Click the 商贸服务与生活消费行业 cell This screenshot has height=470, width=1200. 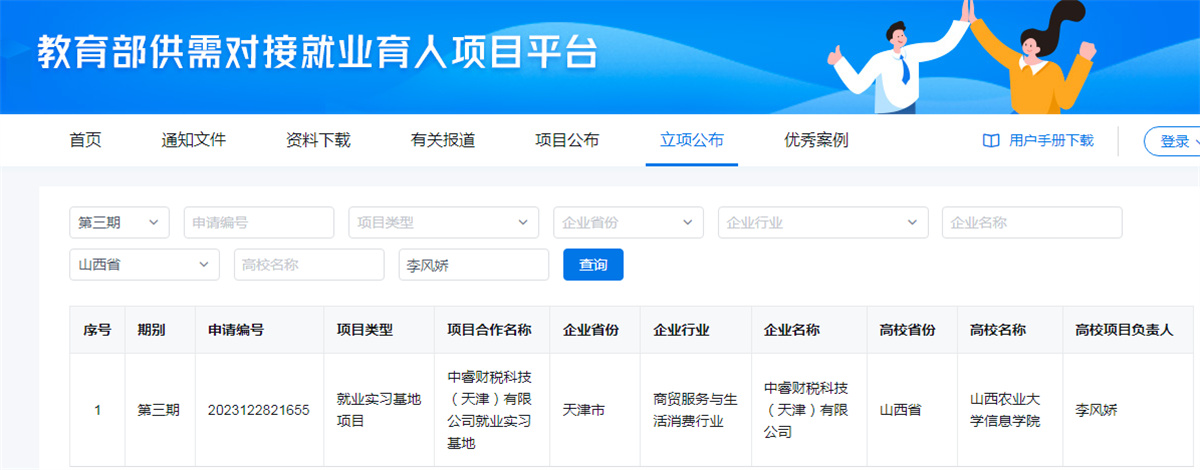pyautogui.click(x=695, y=410)
